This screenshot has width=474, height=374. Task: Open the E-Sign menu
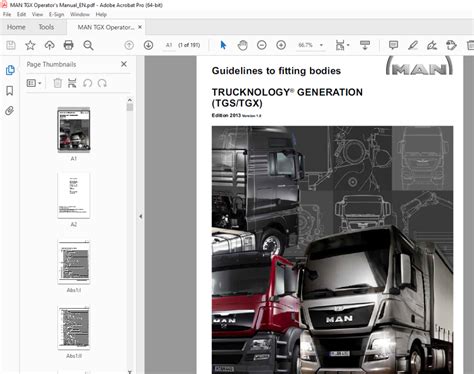[56, 14]
